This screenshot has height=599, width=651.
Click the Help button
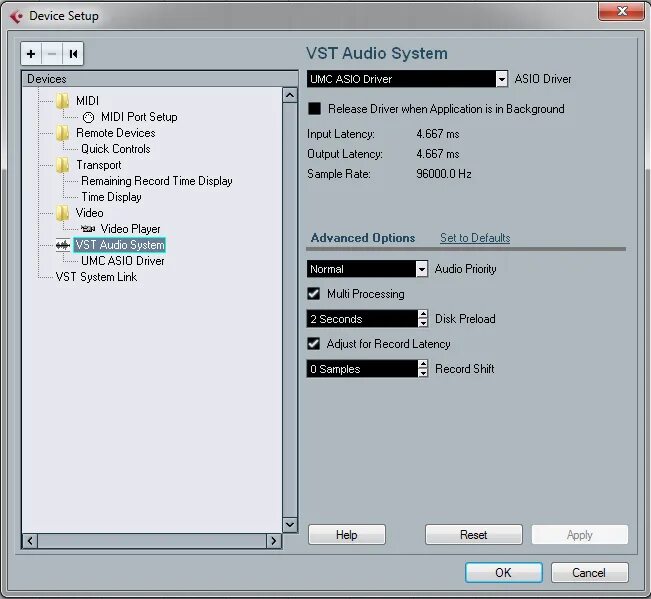pos(347,535)
